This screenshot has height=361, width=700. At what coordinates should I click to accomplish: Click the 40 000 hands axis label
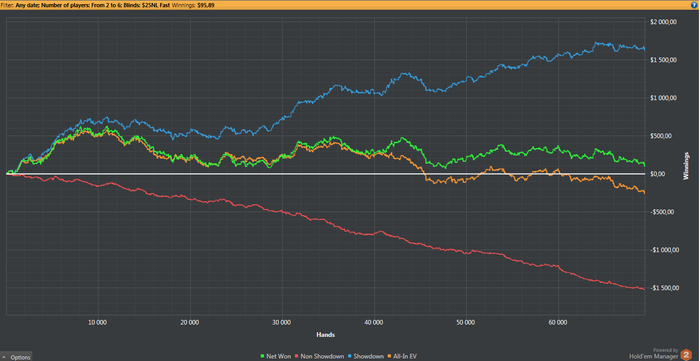pyautogui.click(x=374, y=322)
